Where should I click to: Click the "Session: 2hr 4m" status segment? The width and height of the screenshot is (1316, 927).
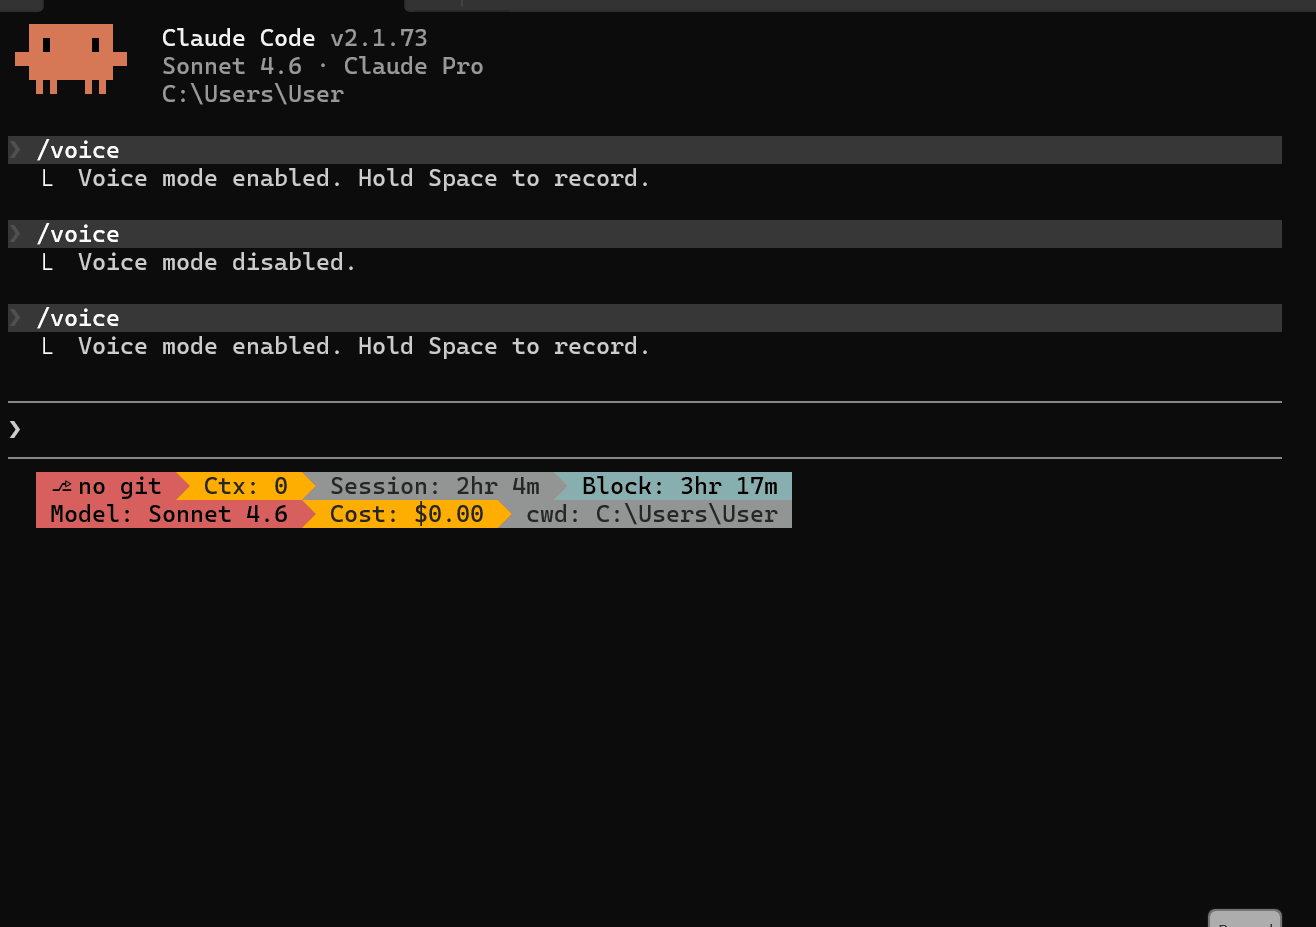point(434,486)
